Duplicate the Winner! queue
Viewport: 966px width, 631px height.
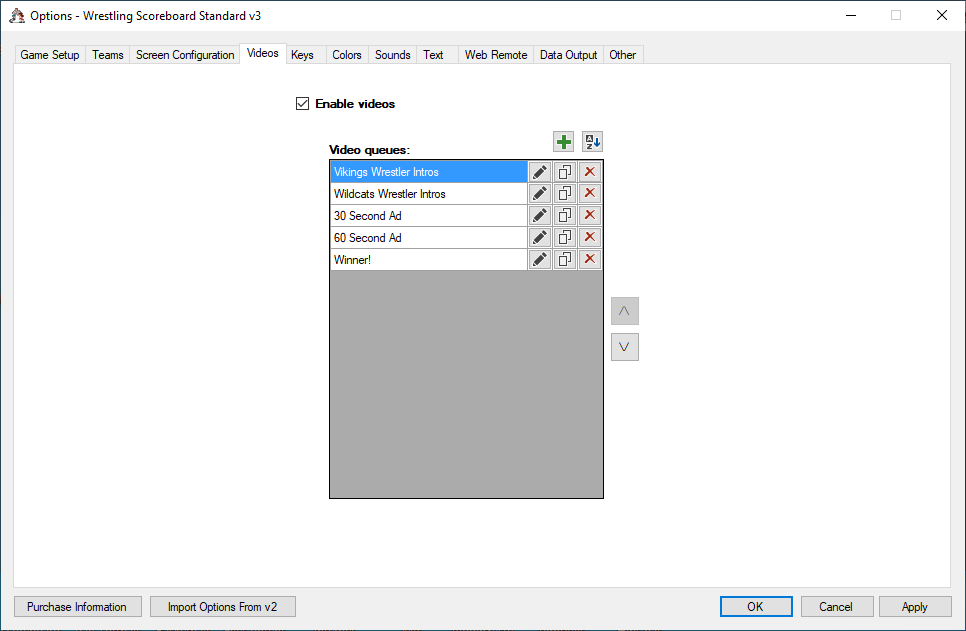click(x=565, y=259)
